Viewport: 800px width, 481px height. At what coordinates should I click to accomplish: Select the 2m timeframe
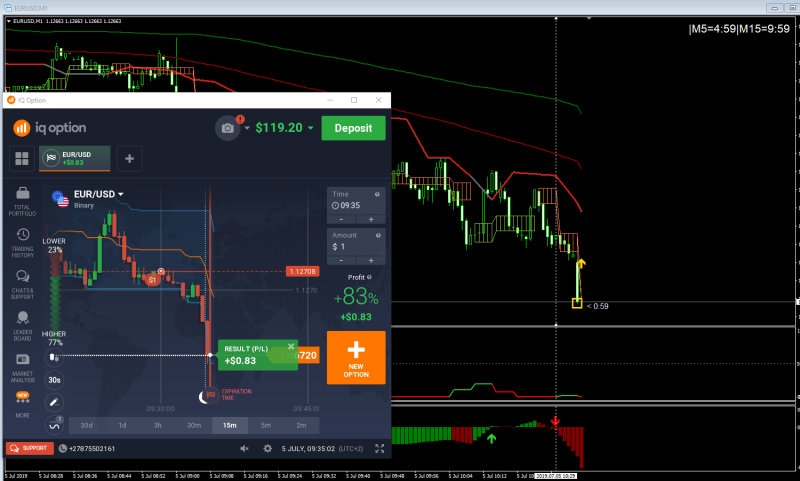[302, 425]
